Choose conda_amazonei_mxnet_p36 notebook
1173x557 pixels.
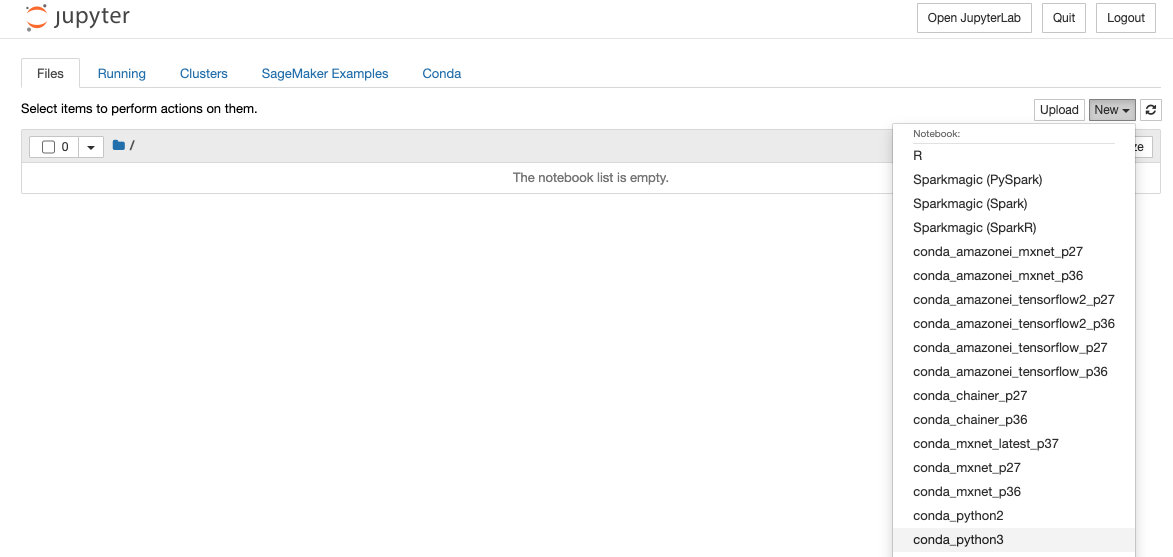pyautogui.click(x=1014, y=275)
